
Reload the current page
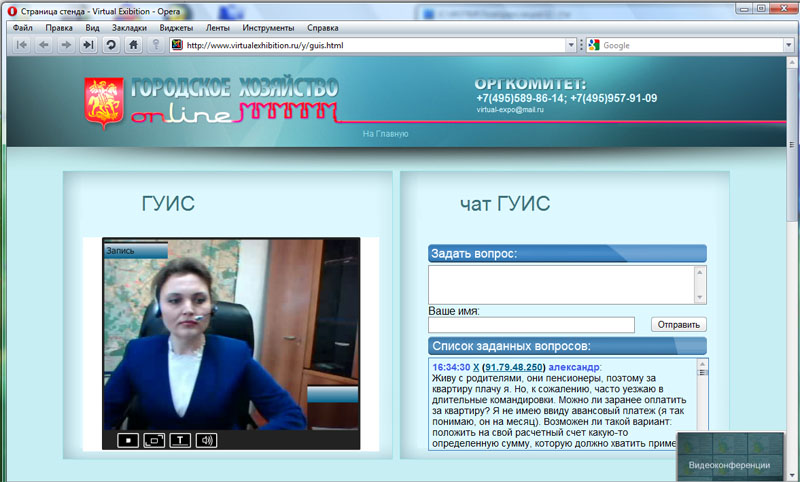[111, 45]
